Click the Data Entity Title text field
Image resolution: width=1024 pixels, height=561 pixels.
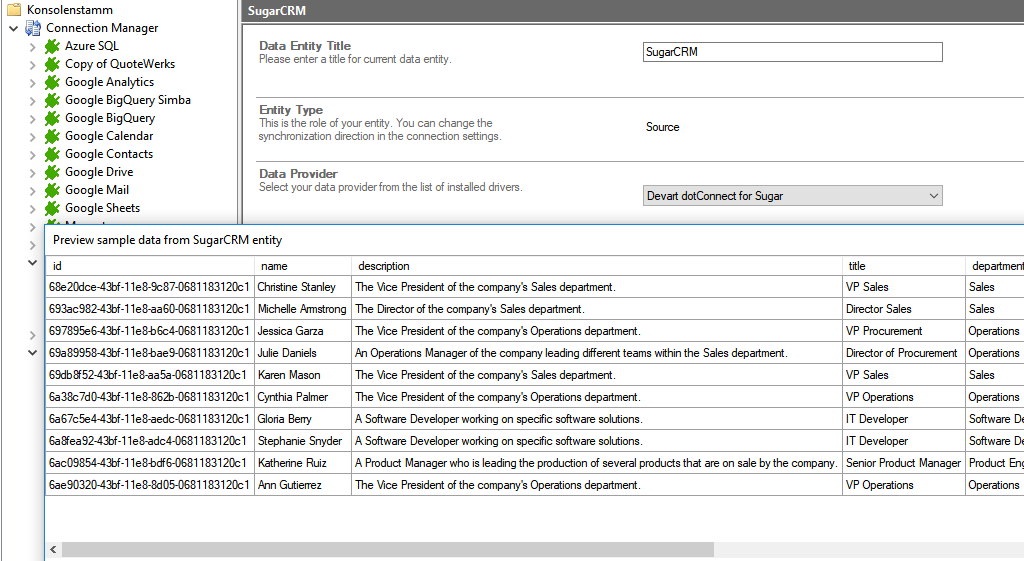tap(792, 52)
